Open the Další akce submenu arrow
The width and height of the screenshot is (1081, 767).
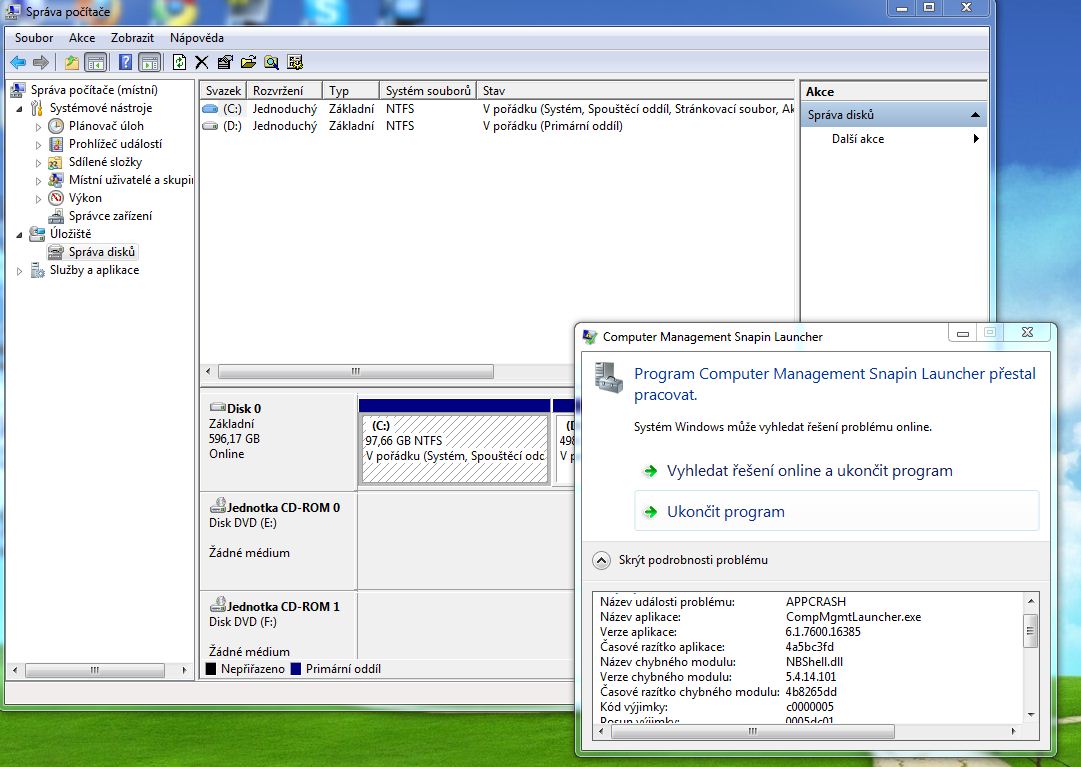coord(976,139)
